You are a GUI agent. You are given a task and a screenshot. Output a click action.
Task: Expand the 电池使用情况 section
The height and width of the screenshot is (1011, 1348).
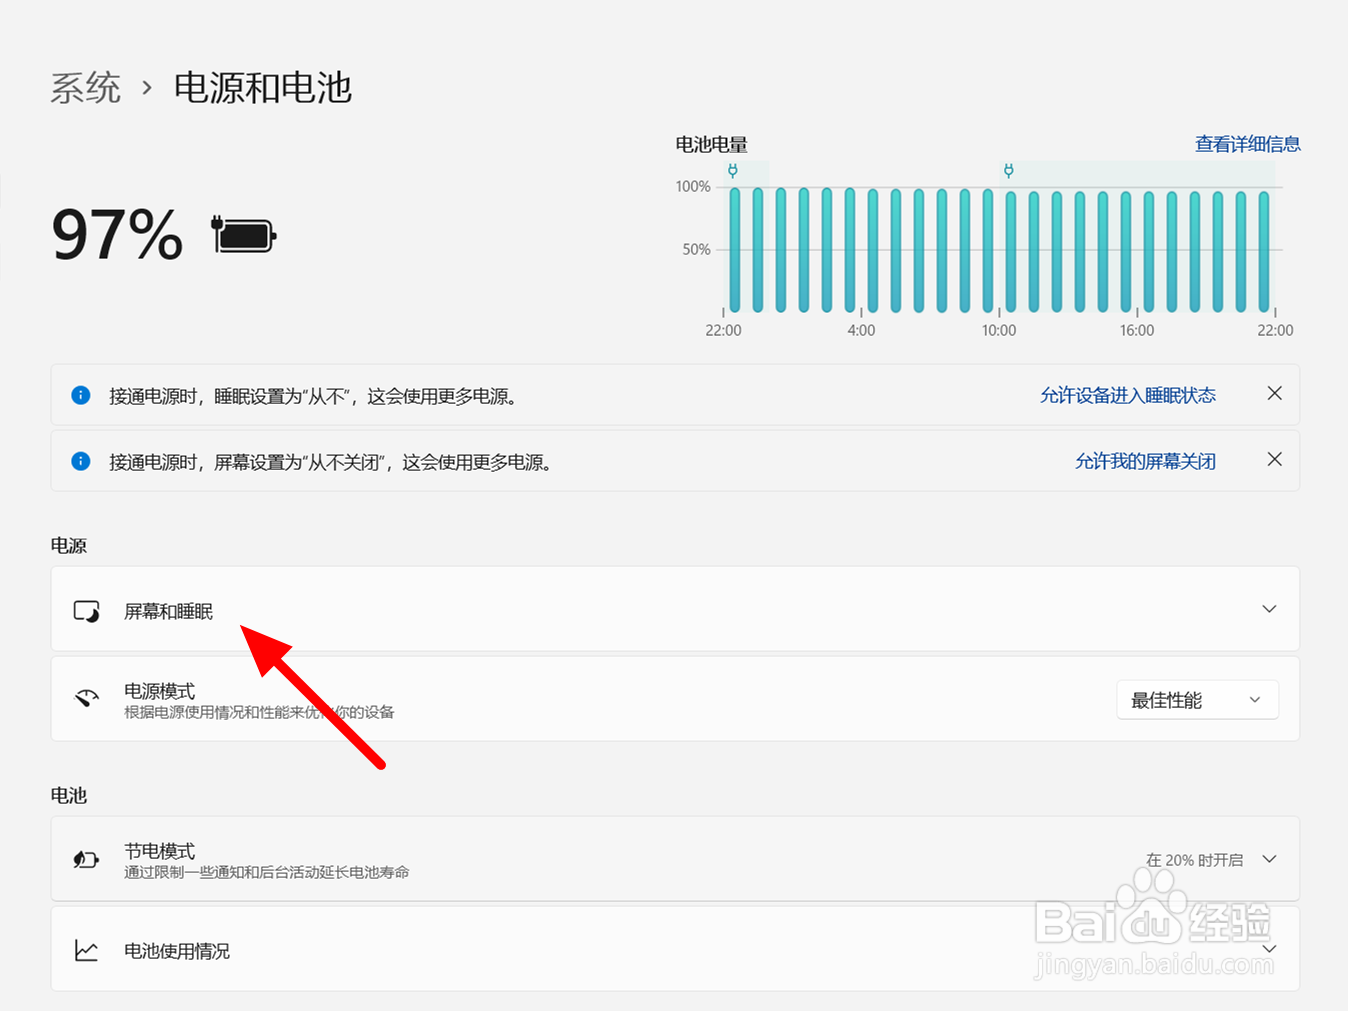pyautogui.click(x=1268, y=949)
